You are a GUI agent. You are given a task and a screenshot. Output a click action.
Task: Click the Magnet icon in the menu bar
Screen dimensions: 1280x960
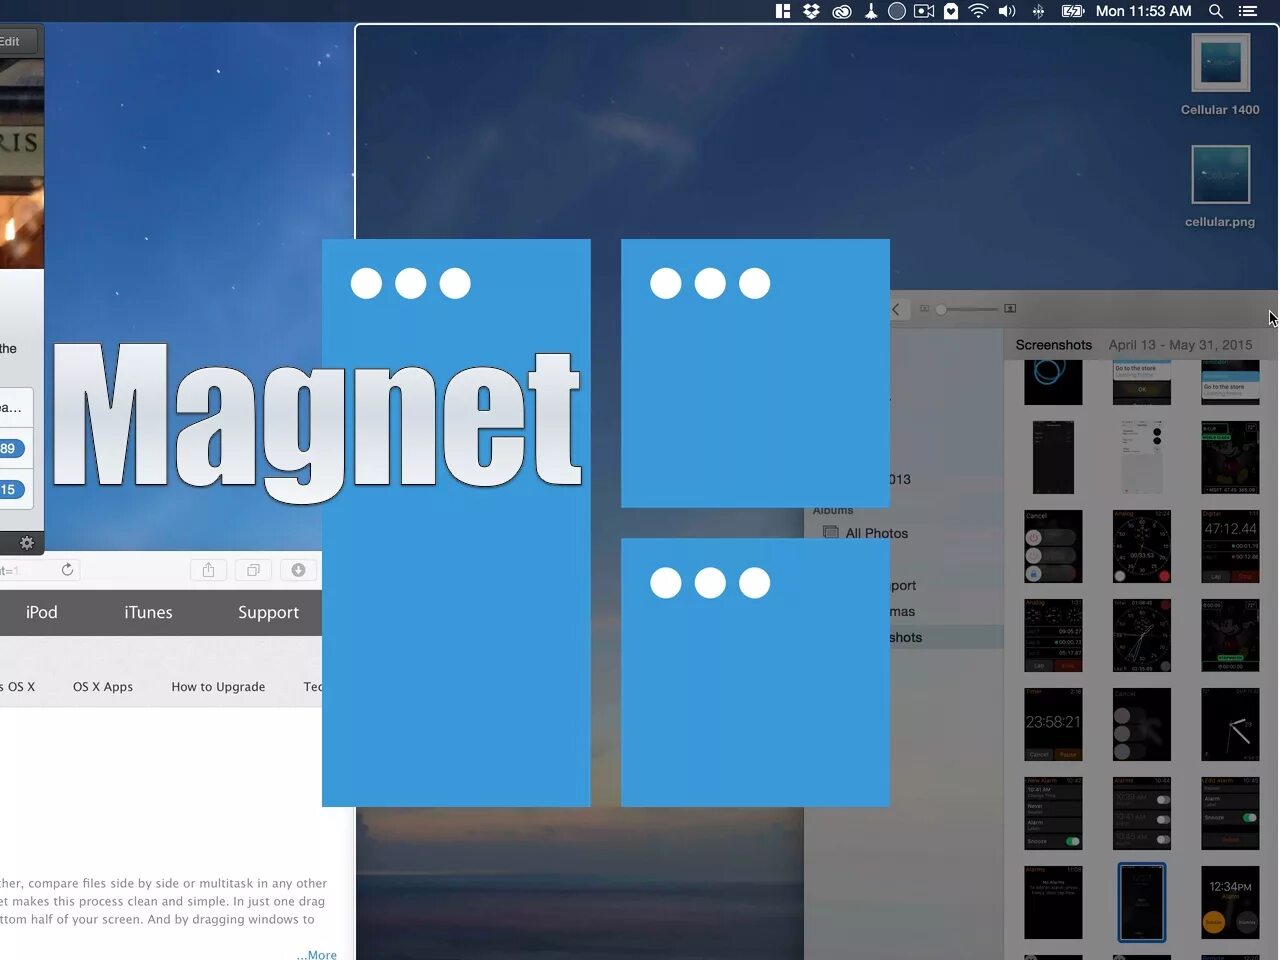click(782, 11)
